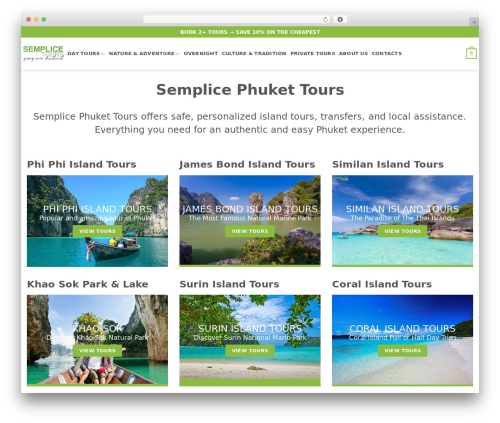Click View Tours for Khao Sok
The image size is (500, 423).
pos(97,351)
